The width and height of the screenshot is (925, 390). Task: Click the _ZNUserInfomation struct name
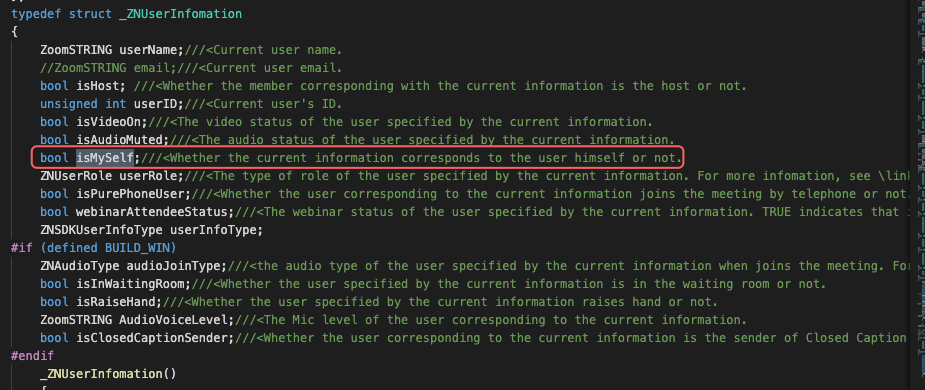(x=181, y=14)
